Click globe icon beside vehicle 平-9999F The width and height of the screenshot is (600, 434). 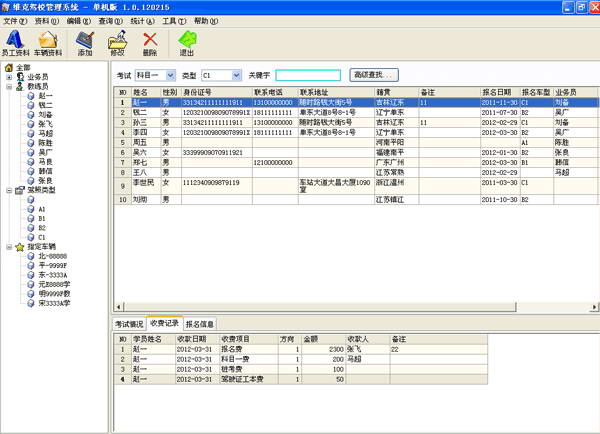[31, 266]
